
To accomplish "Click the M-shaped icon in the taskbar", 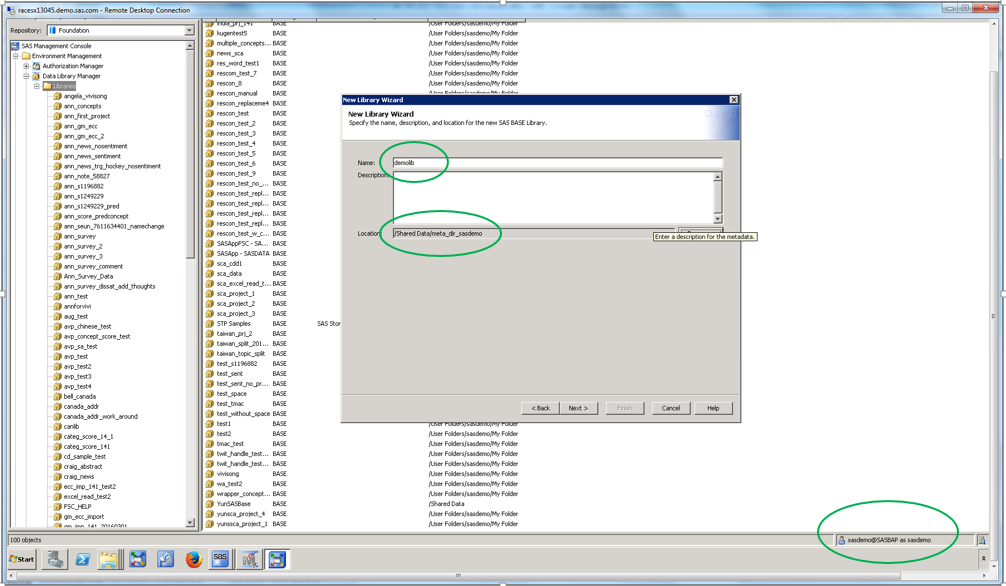I will point(249,560).
